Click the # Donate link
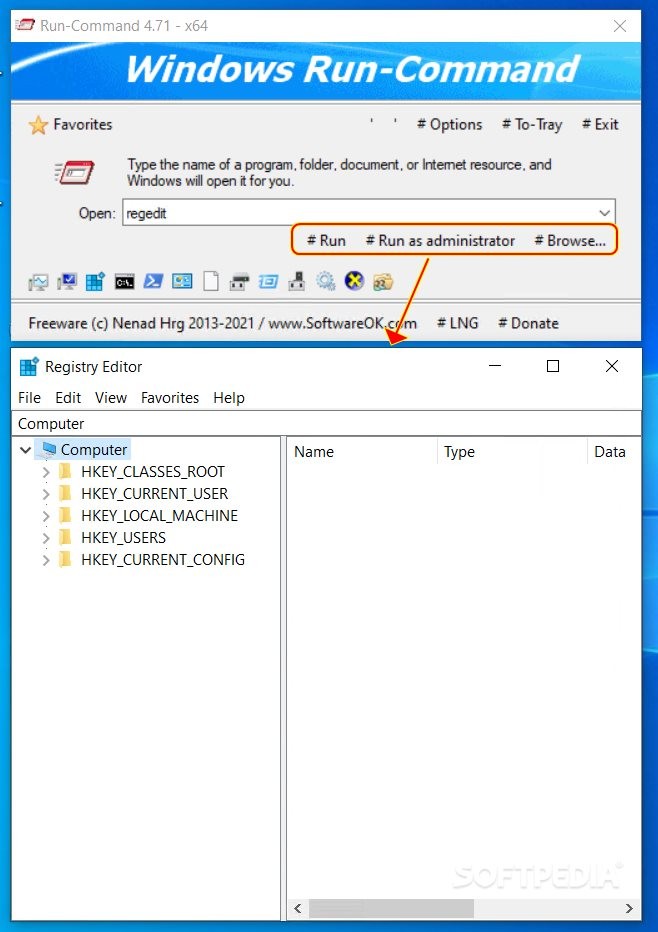Screen dimensions: 658x932 [528, 323]
